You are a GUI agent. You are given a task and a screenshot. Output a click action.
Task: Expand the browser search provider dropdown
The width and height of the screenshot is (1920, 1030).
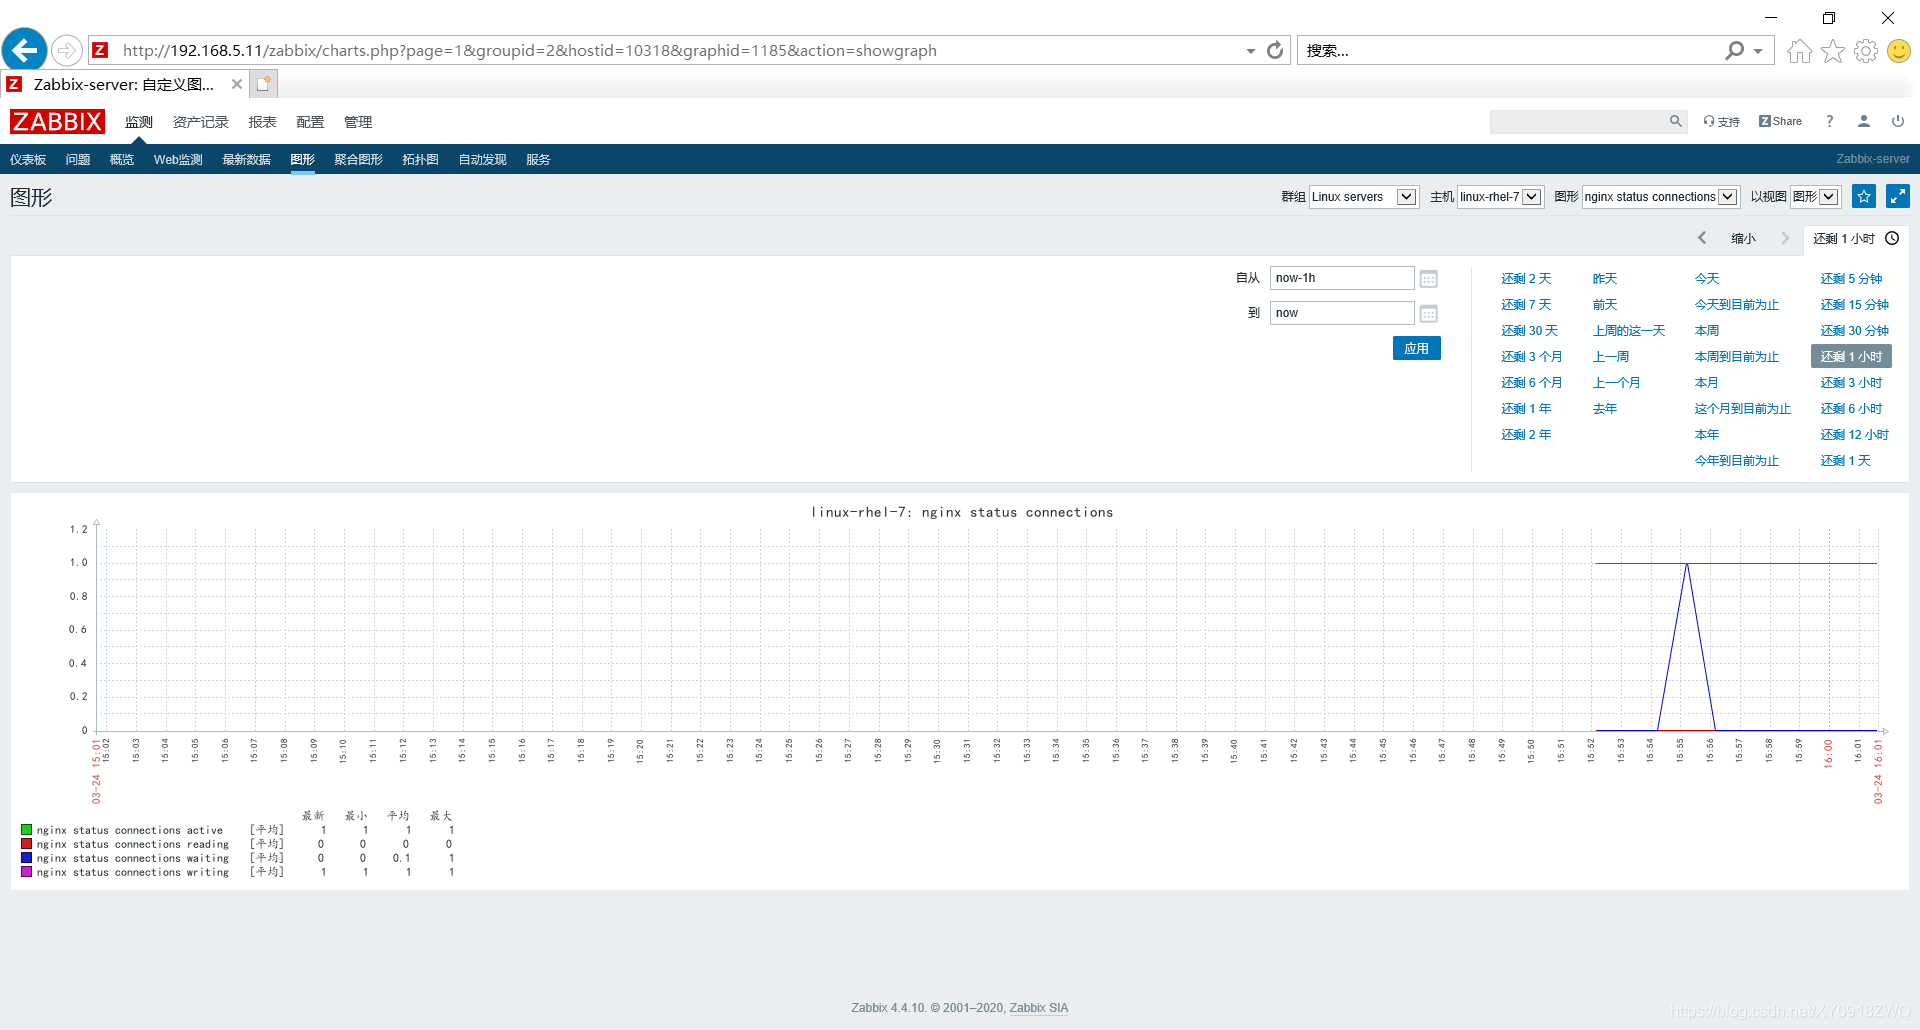1758,51
